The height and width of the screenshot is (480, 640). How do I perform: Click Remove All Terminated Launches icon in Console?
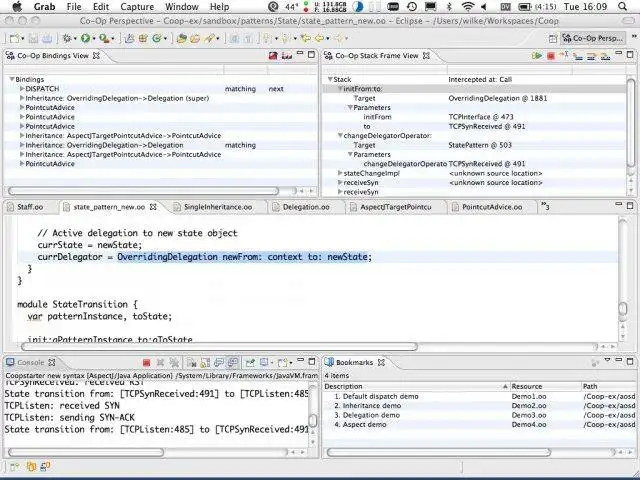click(174, 362)
